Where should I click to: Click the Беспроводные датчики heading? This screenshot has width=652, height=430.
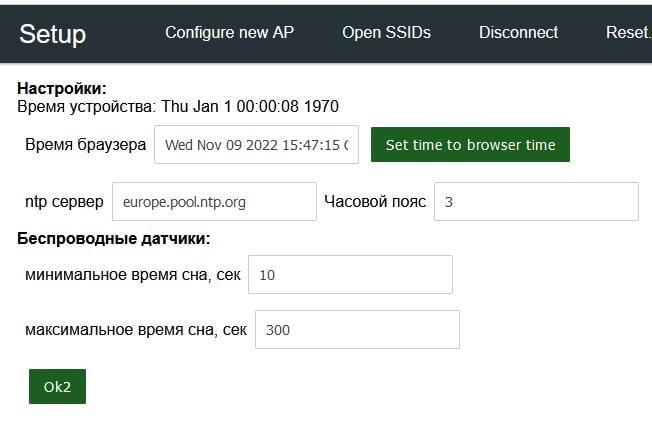pos(114,238)
